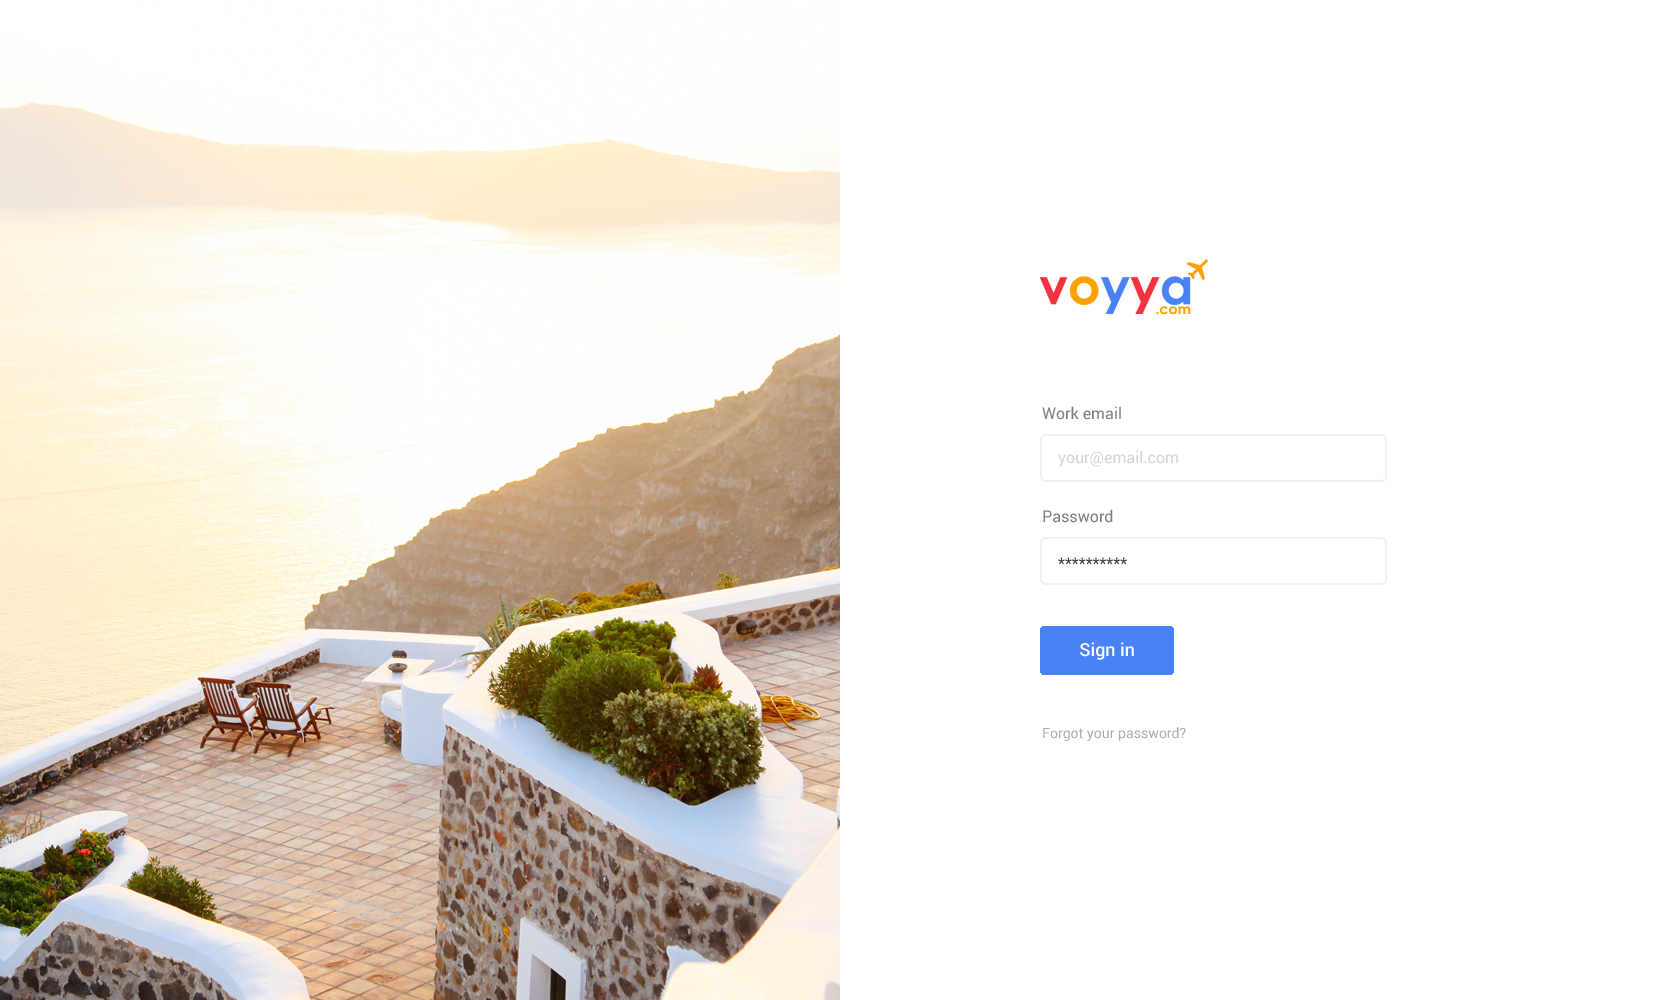Click the blue letter 'a' in logo
The width and height of the screenshot is (1680, 1000).
[1176, 290]
